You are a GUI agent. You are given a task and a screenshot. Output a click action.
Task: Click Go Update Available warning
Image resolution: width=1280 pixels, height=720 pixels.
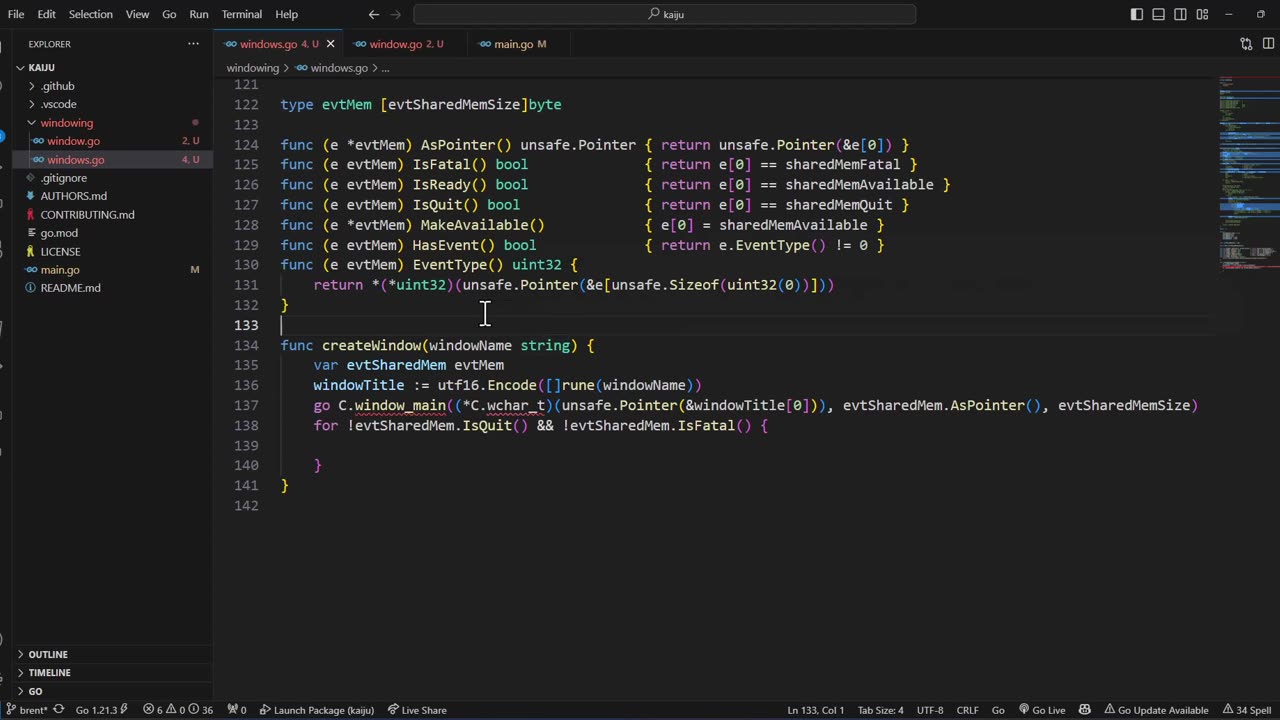1155,710
